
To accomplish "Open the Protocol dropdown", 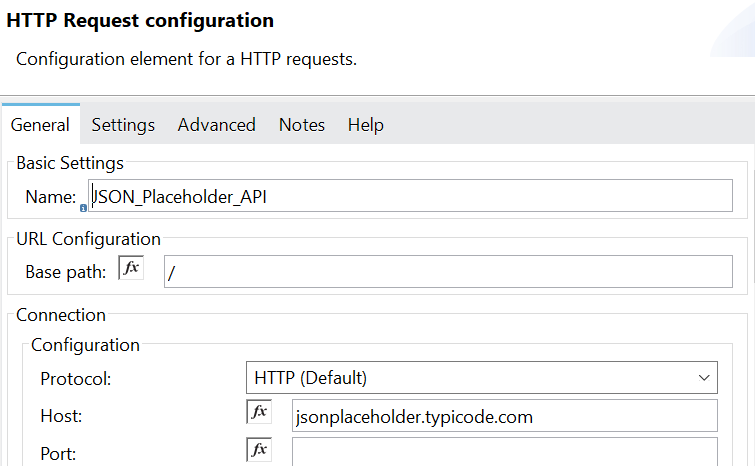I will [482, 378].
